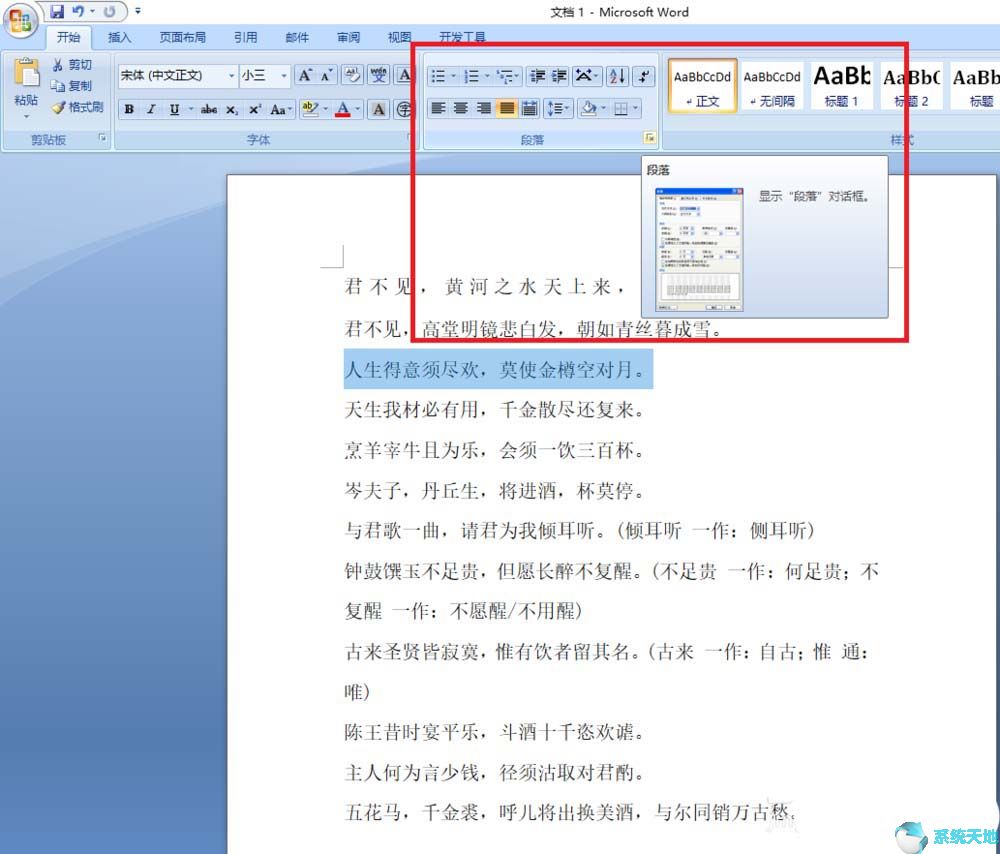The image size is (1000, 854).
Task: Open the 开始 ribbon tab
Action: (x=68, y=37)
